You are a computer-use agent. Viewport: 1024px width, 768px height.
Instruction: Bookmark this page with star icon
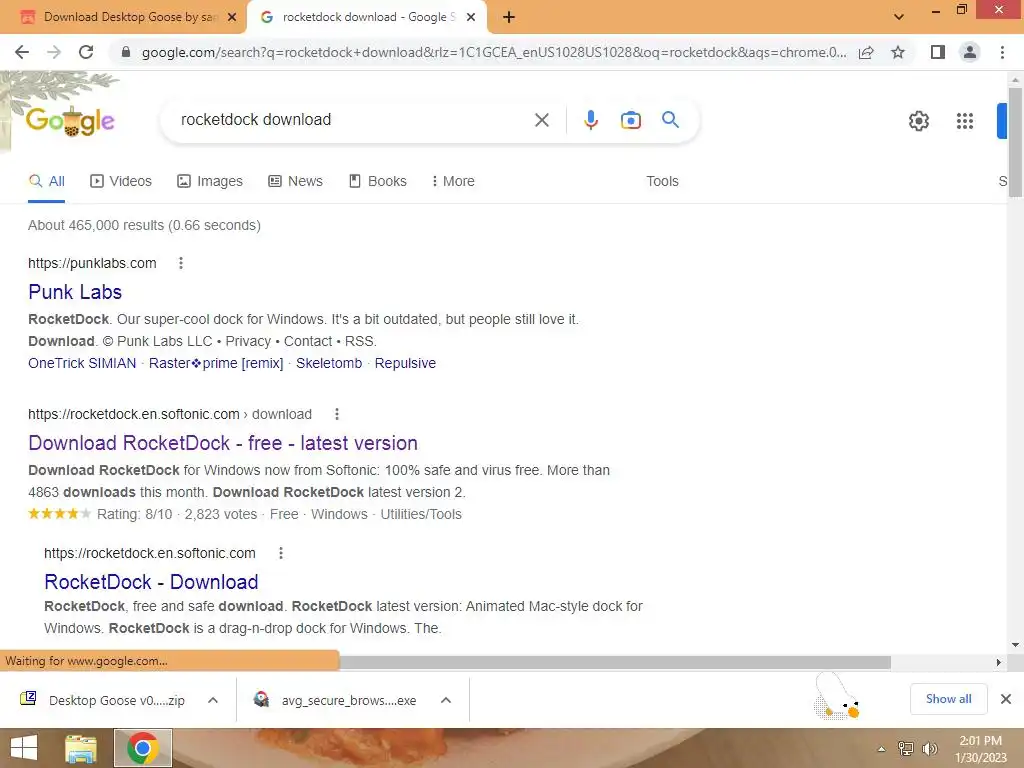[x=898, y=52]
